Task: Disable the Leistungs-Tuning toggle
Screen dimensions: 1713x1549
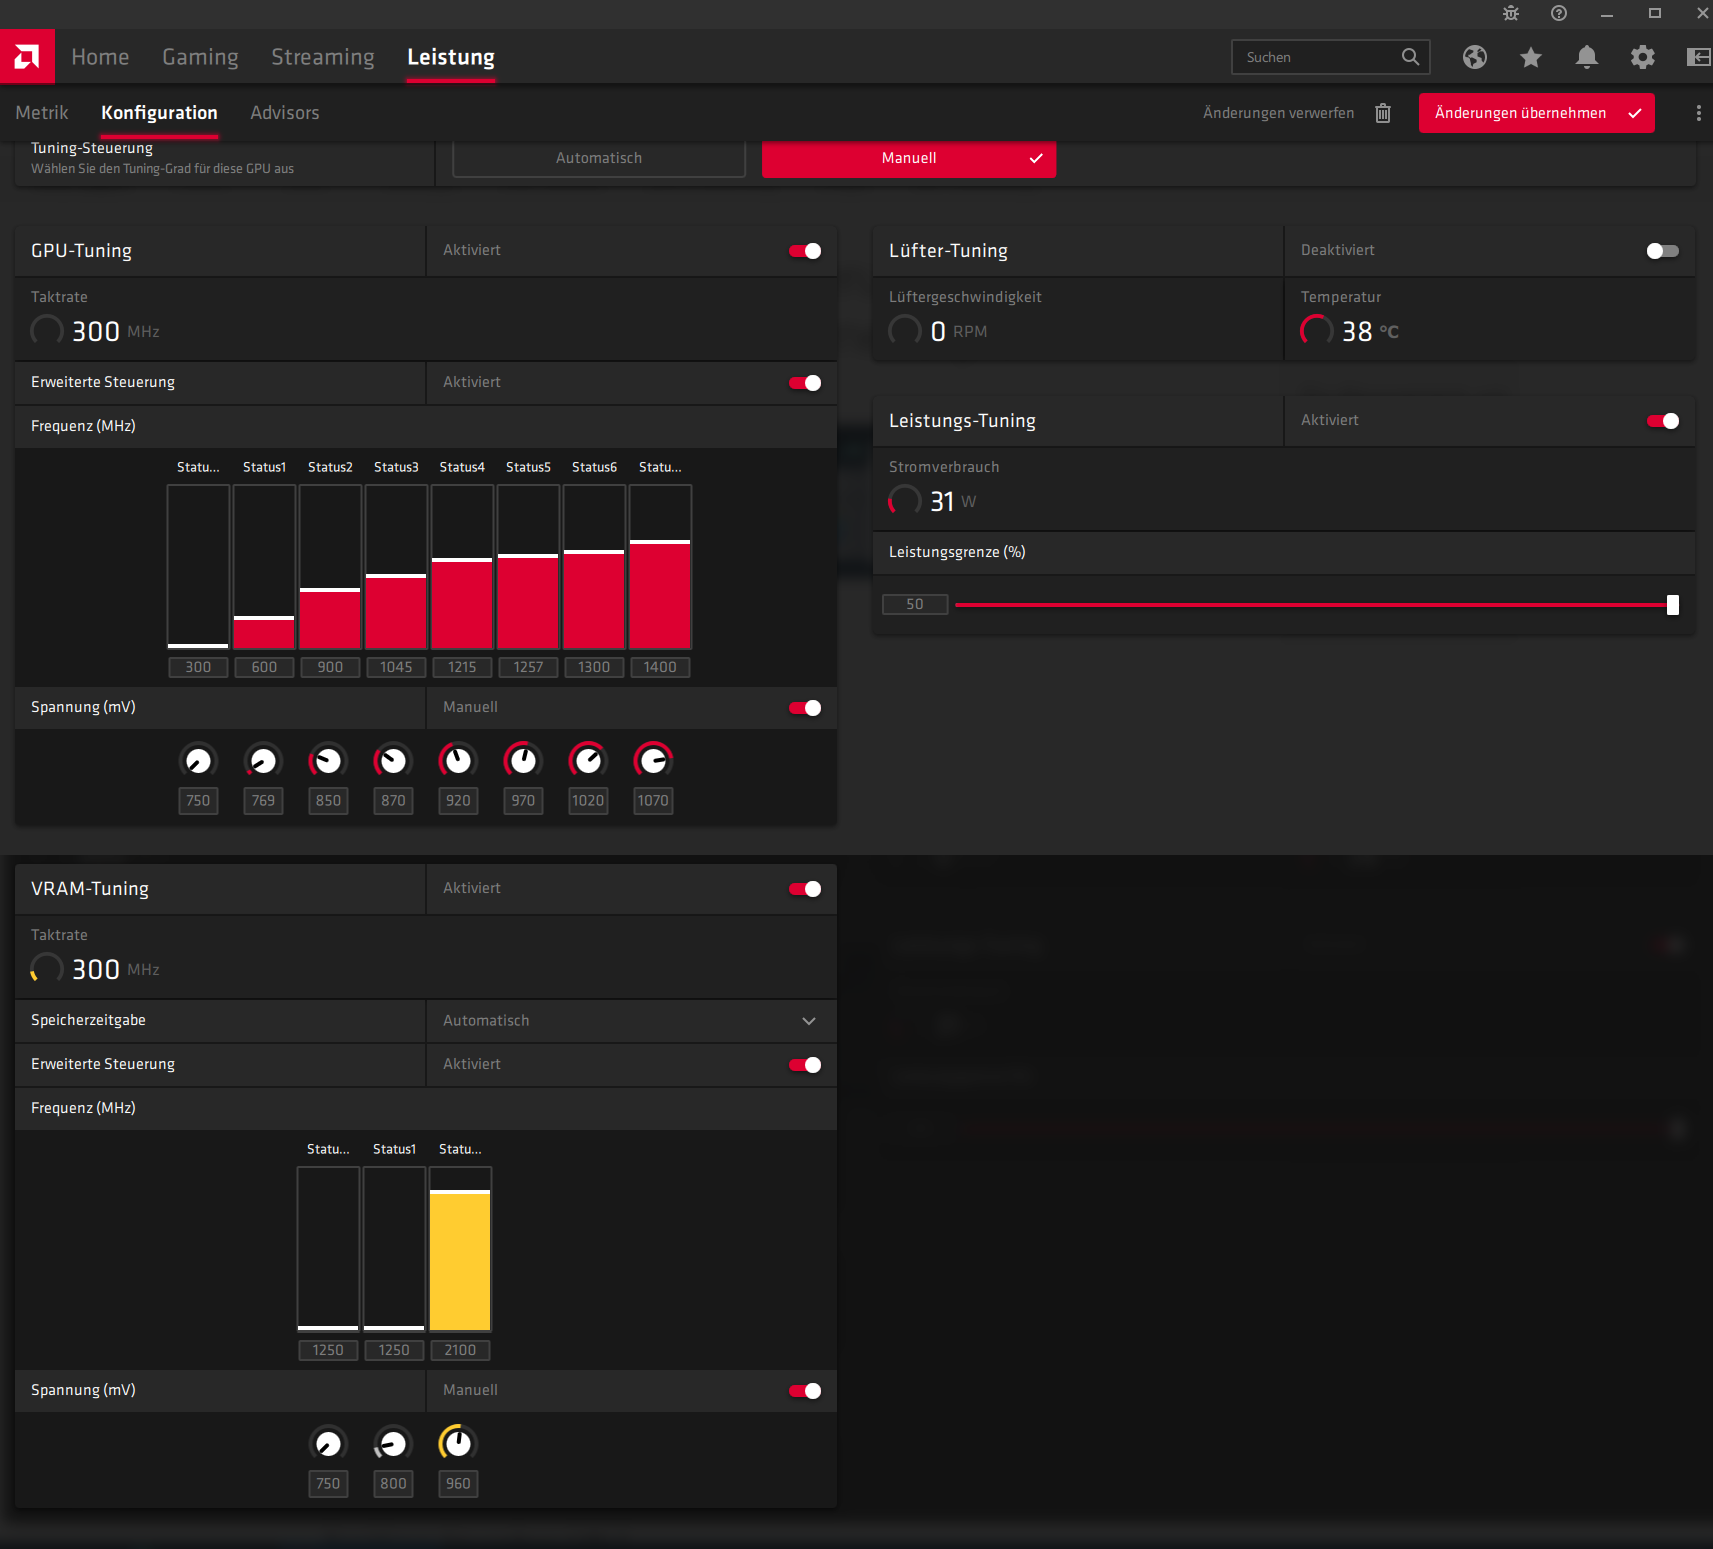Action: click(1663, 421)
